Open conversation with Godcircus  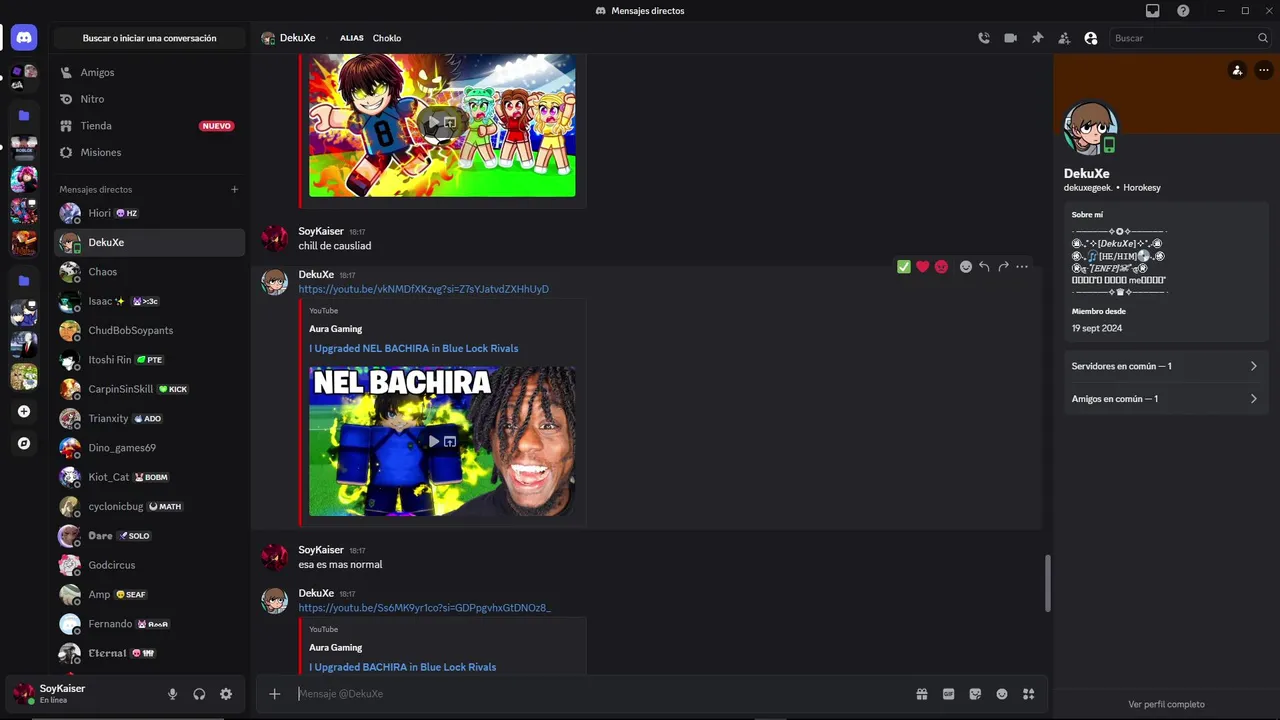point(148,565)
